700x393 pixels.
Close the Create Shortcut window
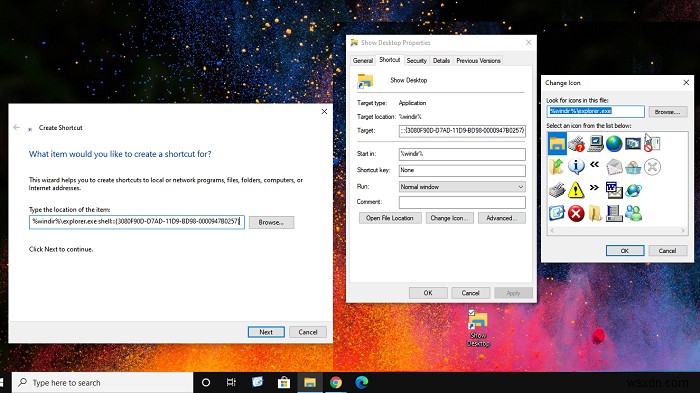[x=325, y=112]
